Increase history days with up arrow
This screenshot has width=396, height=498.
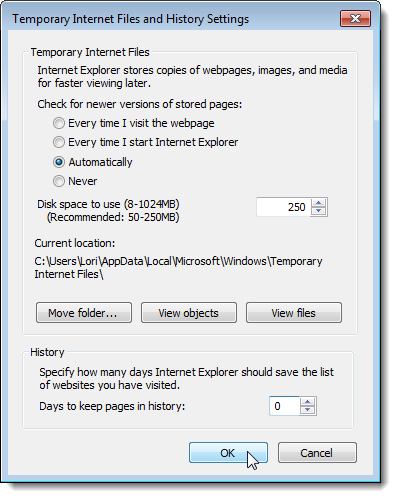pos(307,402)
